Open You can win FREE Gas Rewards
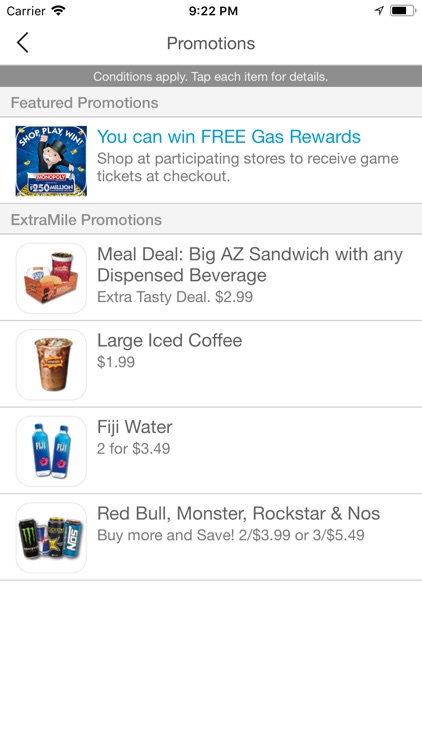This screenshot has height=750, width=422. [229, 137]
